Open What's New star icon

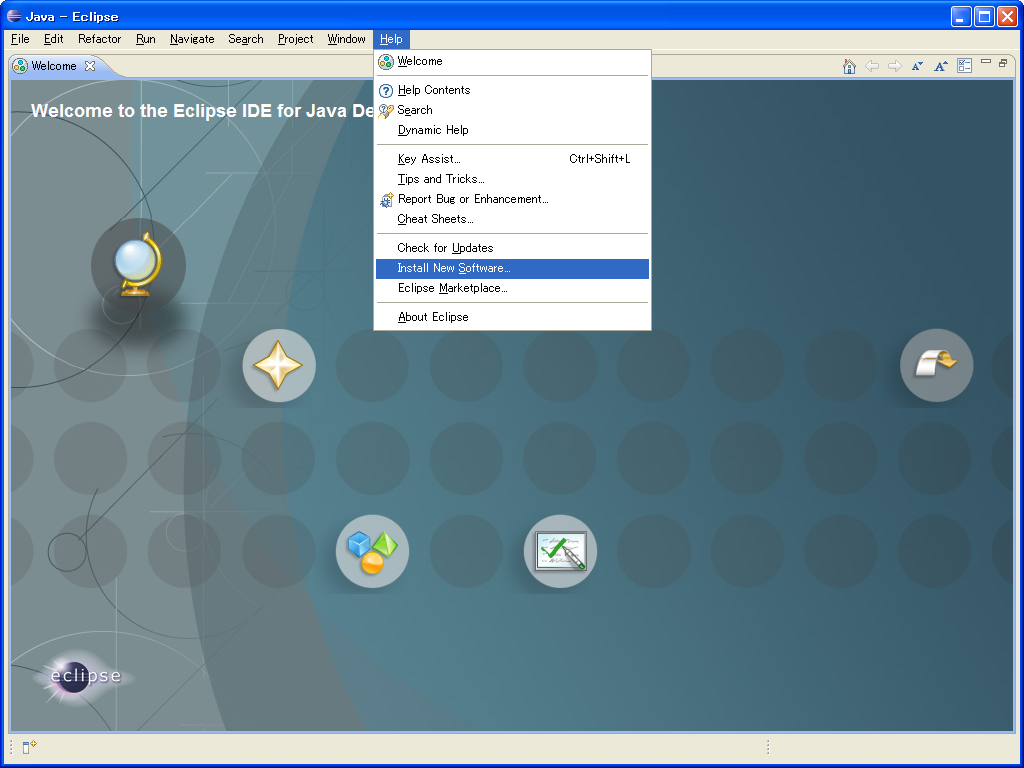(279, 366)
